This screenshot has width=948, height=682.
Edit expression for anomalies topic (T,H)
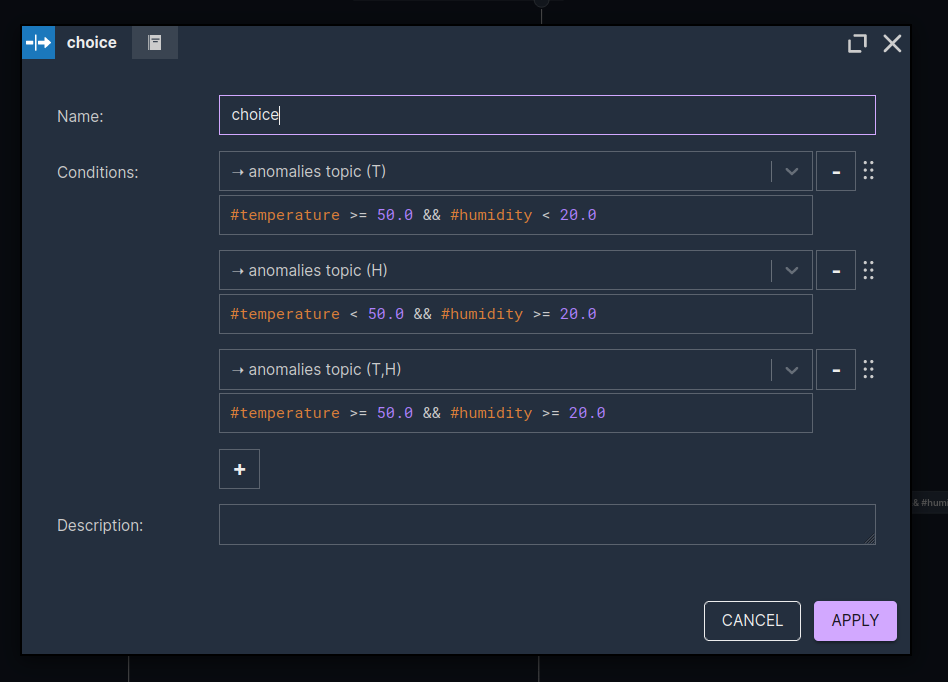(515, 414)
